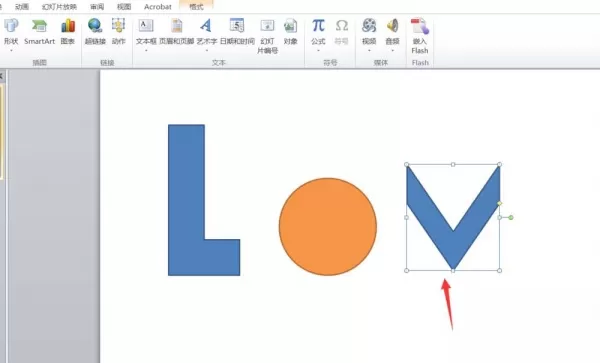Screen dimensions: 600x363
Task: Expand the Equation (公式) dropdown arrow
Action: [318, 50]
